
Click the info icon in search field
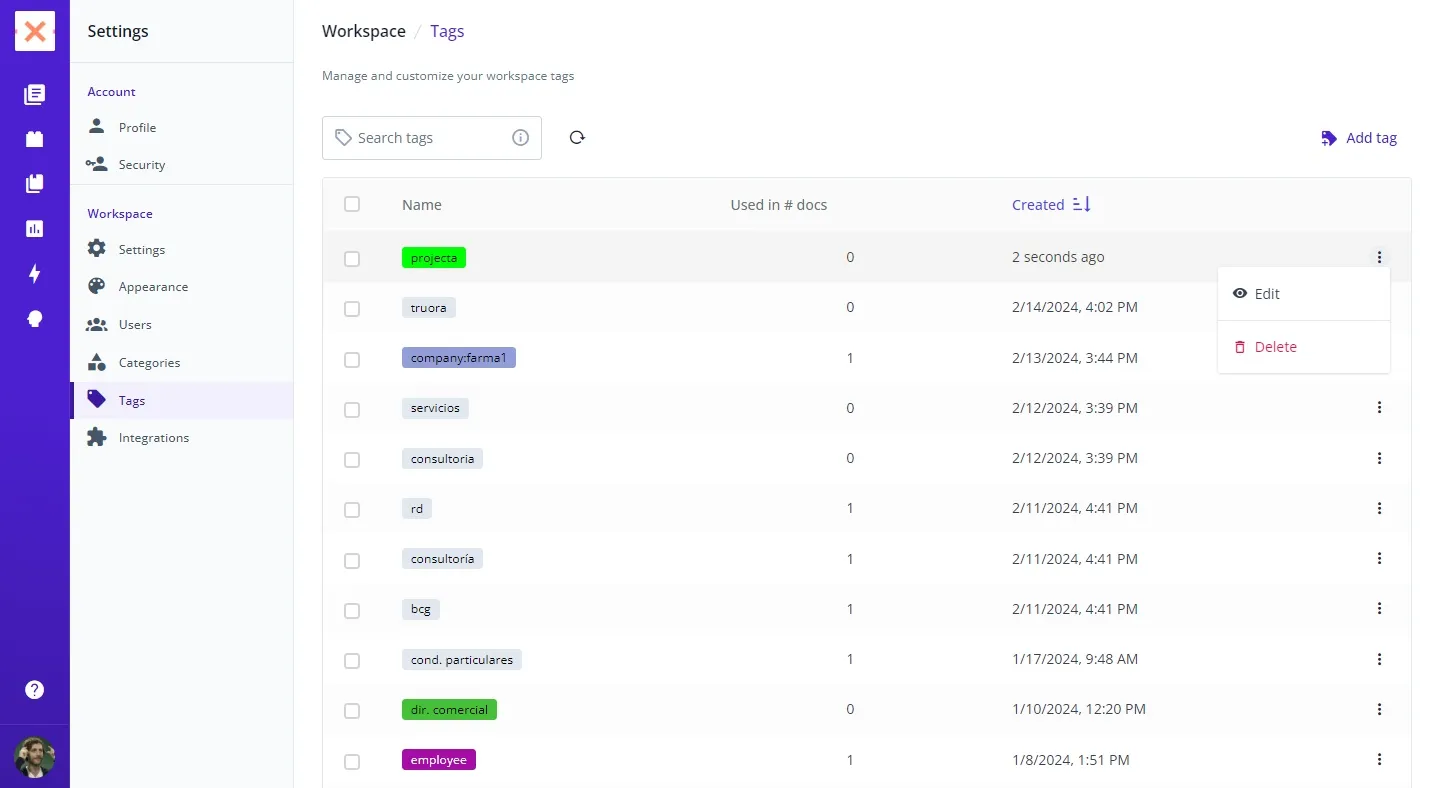click(520, 138)
